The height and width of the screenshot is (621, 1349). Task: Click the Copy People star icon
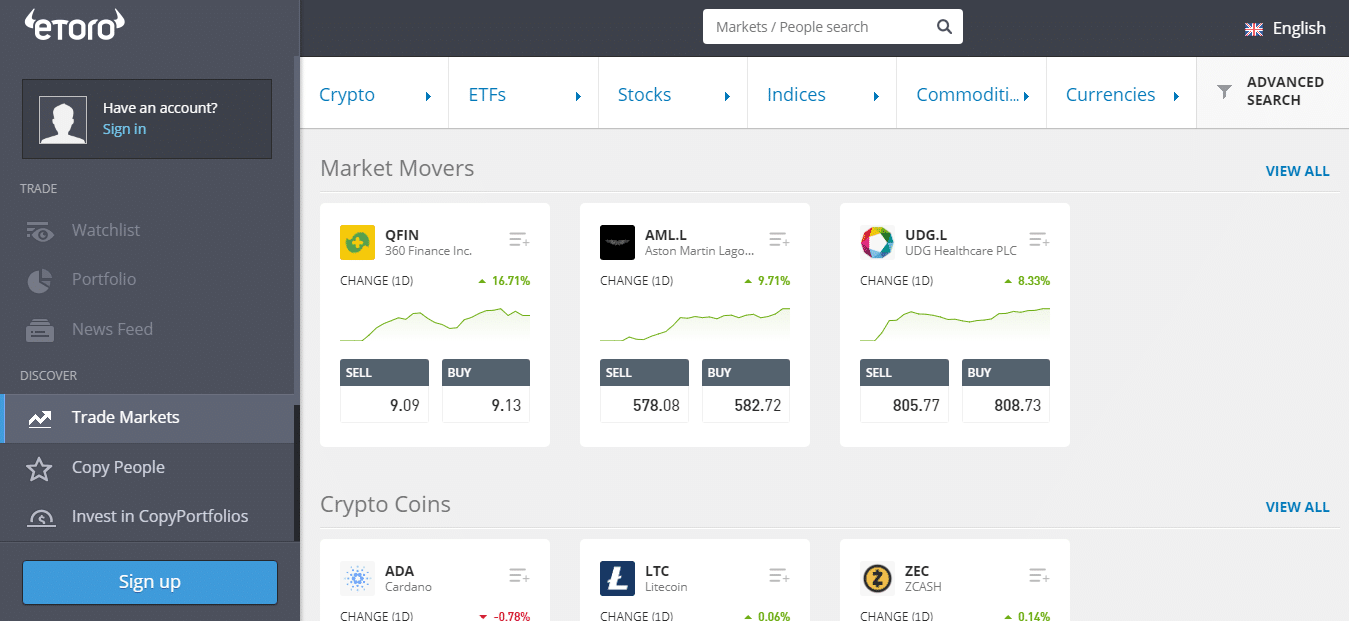[x=39, y=468]
